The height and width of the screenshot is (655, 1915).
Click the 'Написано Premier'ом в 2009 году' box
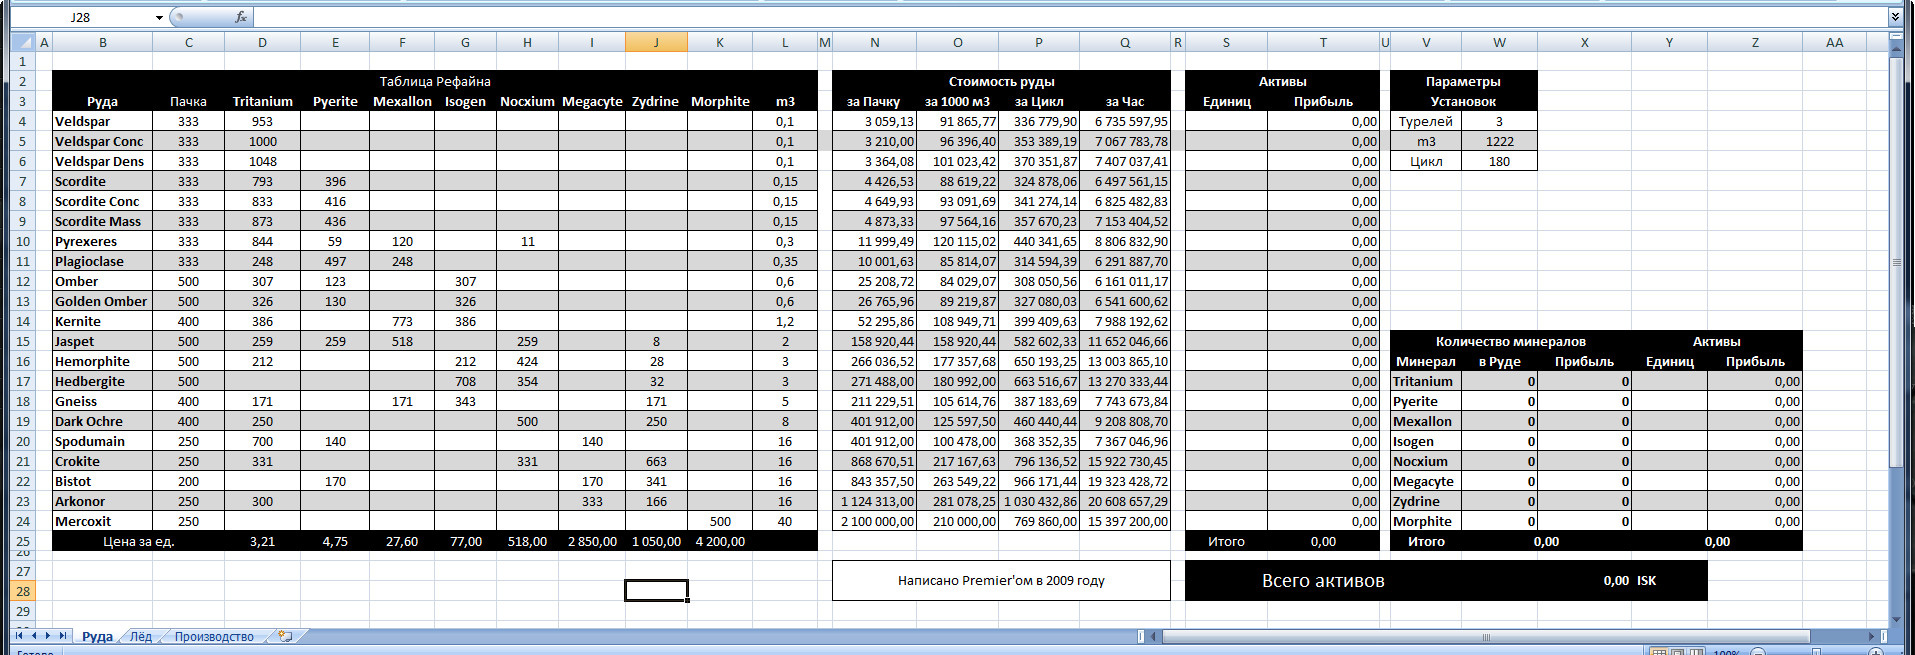(1001, 580)
